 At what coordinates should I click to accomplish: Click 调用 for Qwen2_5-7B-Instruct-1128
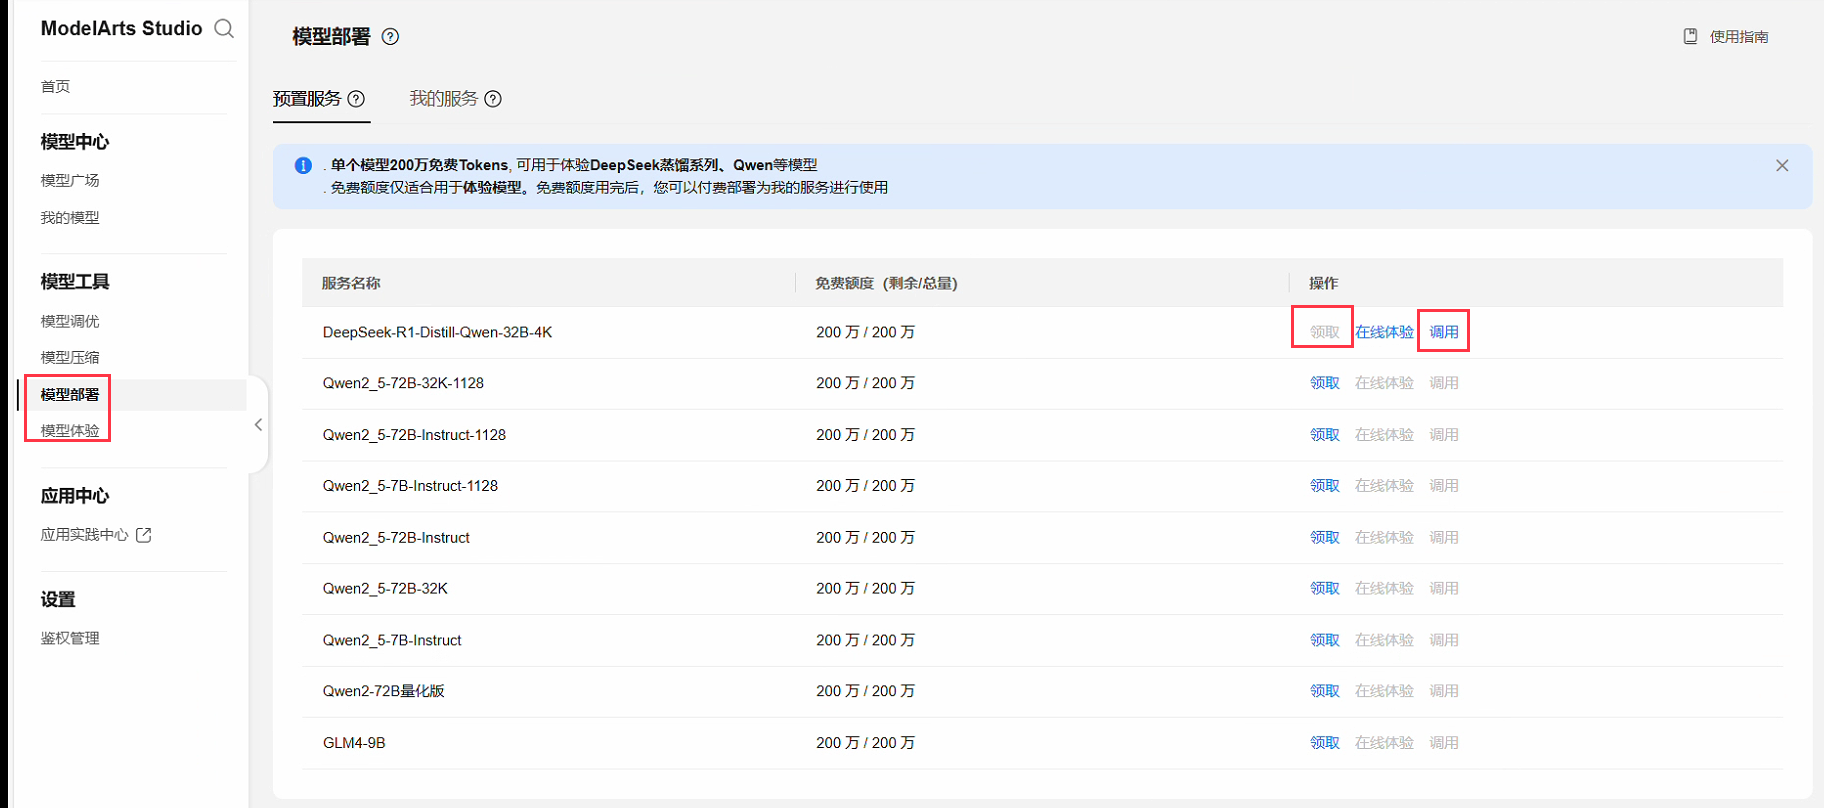tap(1444, 486)
